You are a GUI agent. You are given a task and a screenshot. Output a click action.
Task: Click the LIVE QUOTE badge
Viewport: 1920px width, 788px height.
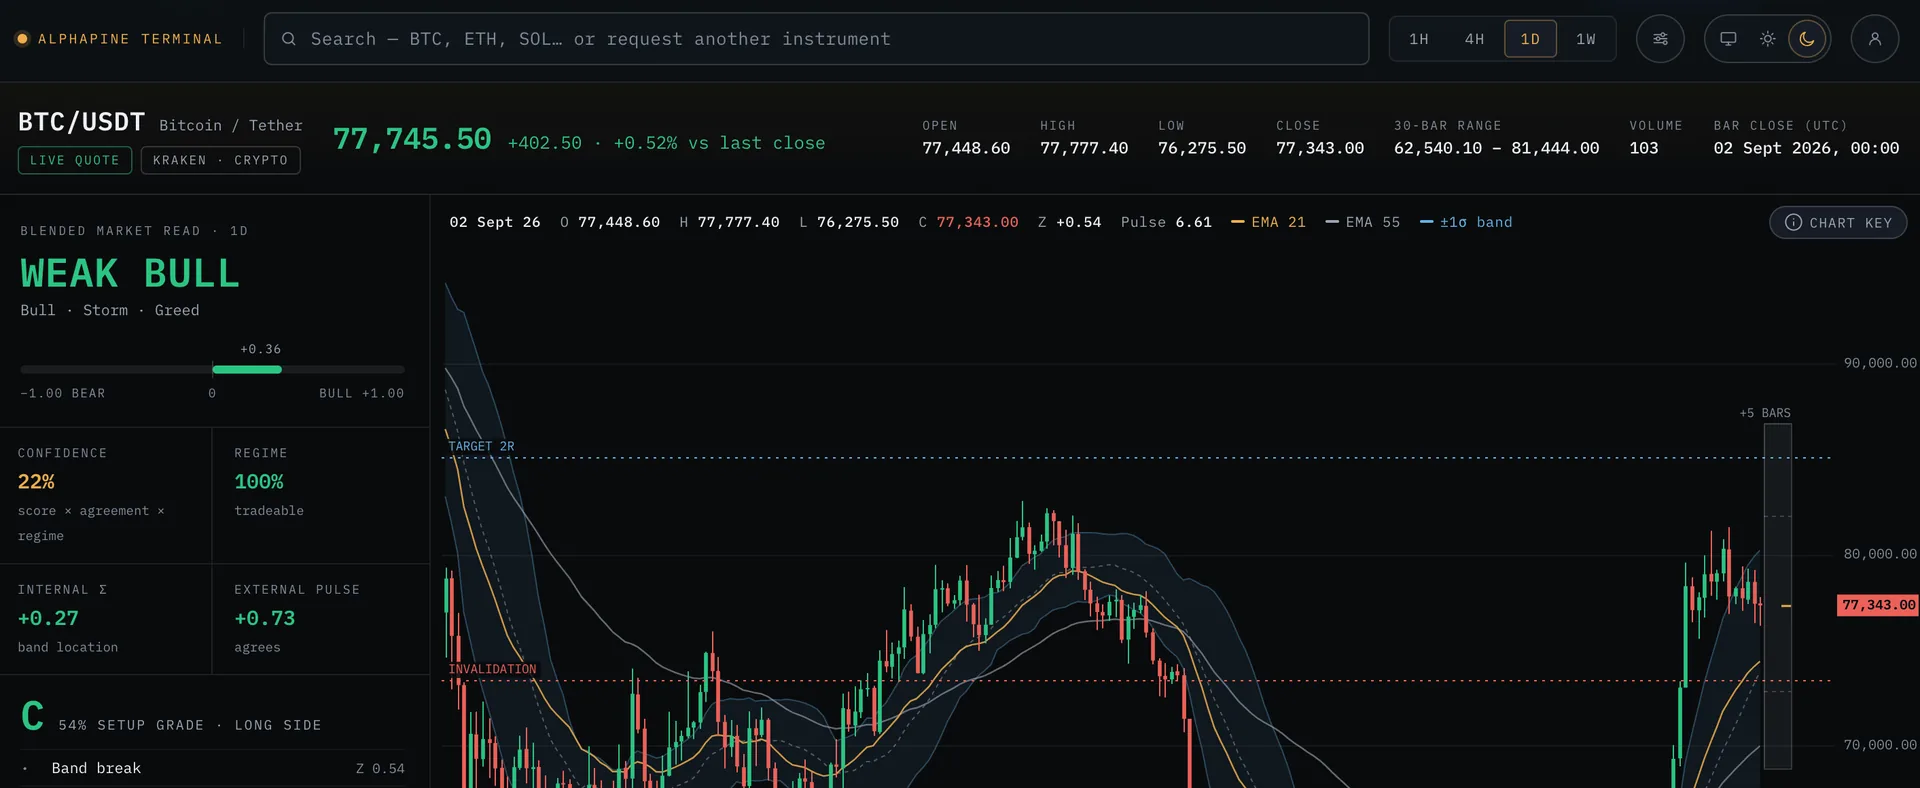click(x=75, y=160)
